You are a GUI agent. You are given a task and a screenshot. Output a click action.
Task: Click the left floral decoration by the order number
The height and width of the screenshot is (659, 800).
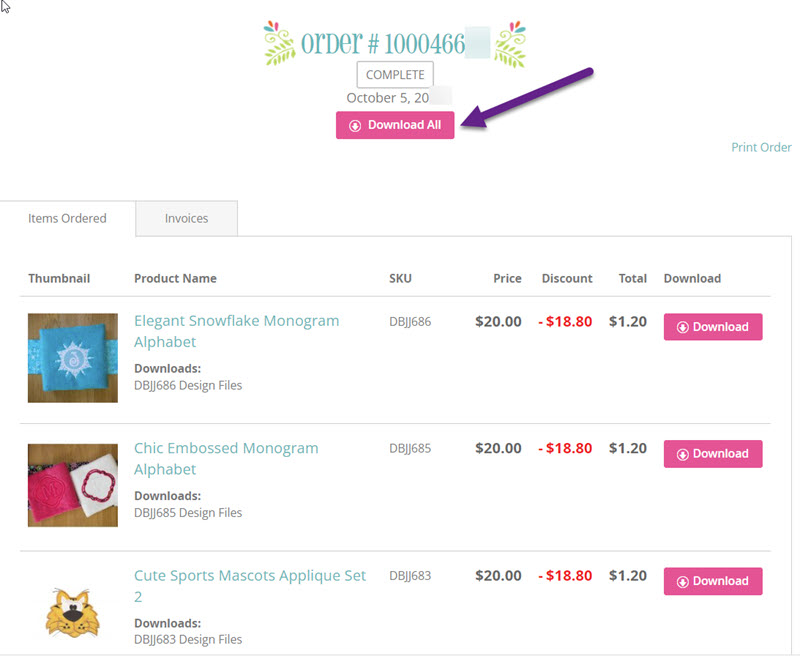tap(279, 43)
